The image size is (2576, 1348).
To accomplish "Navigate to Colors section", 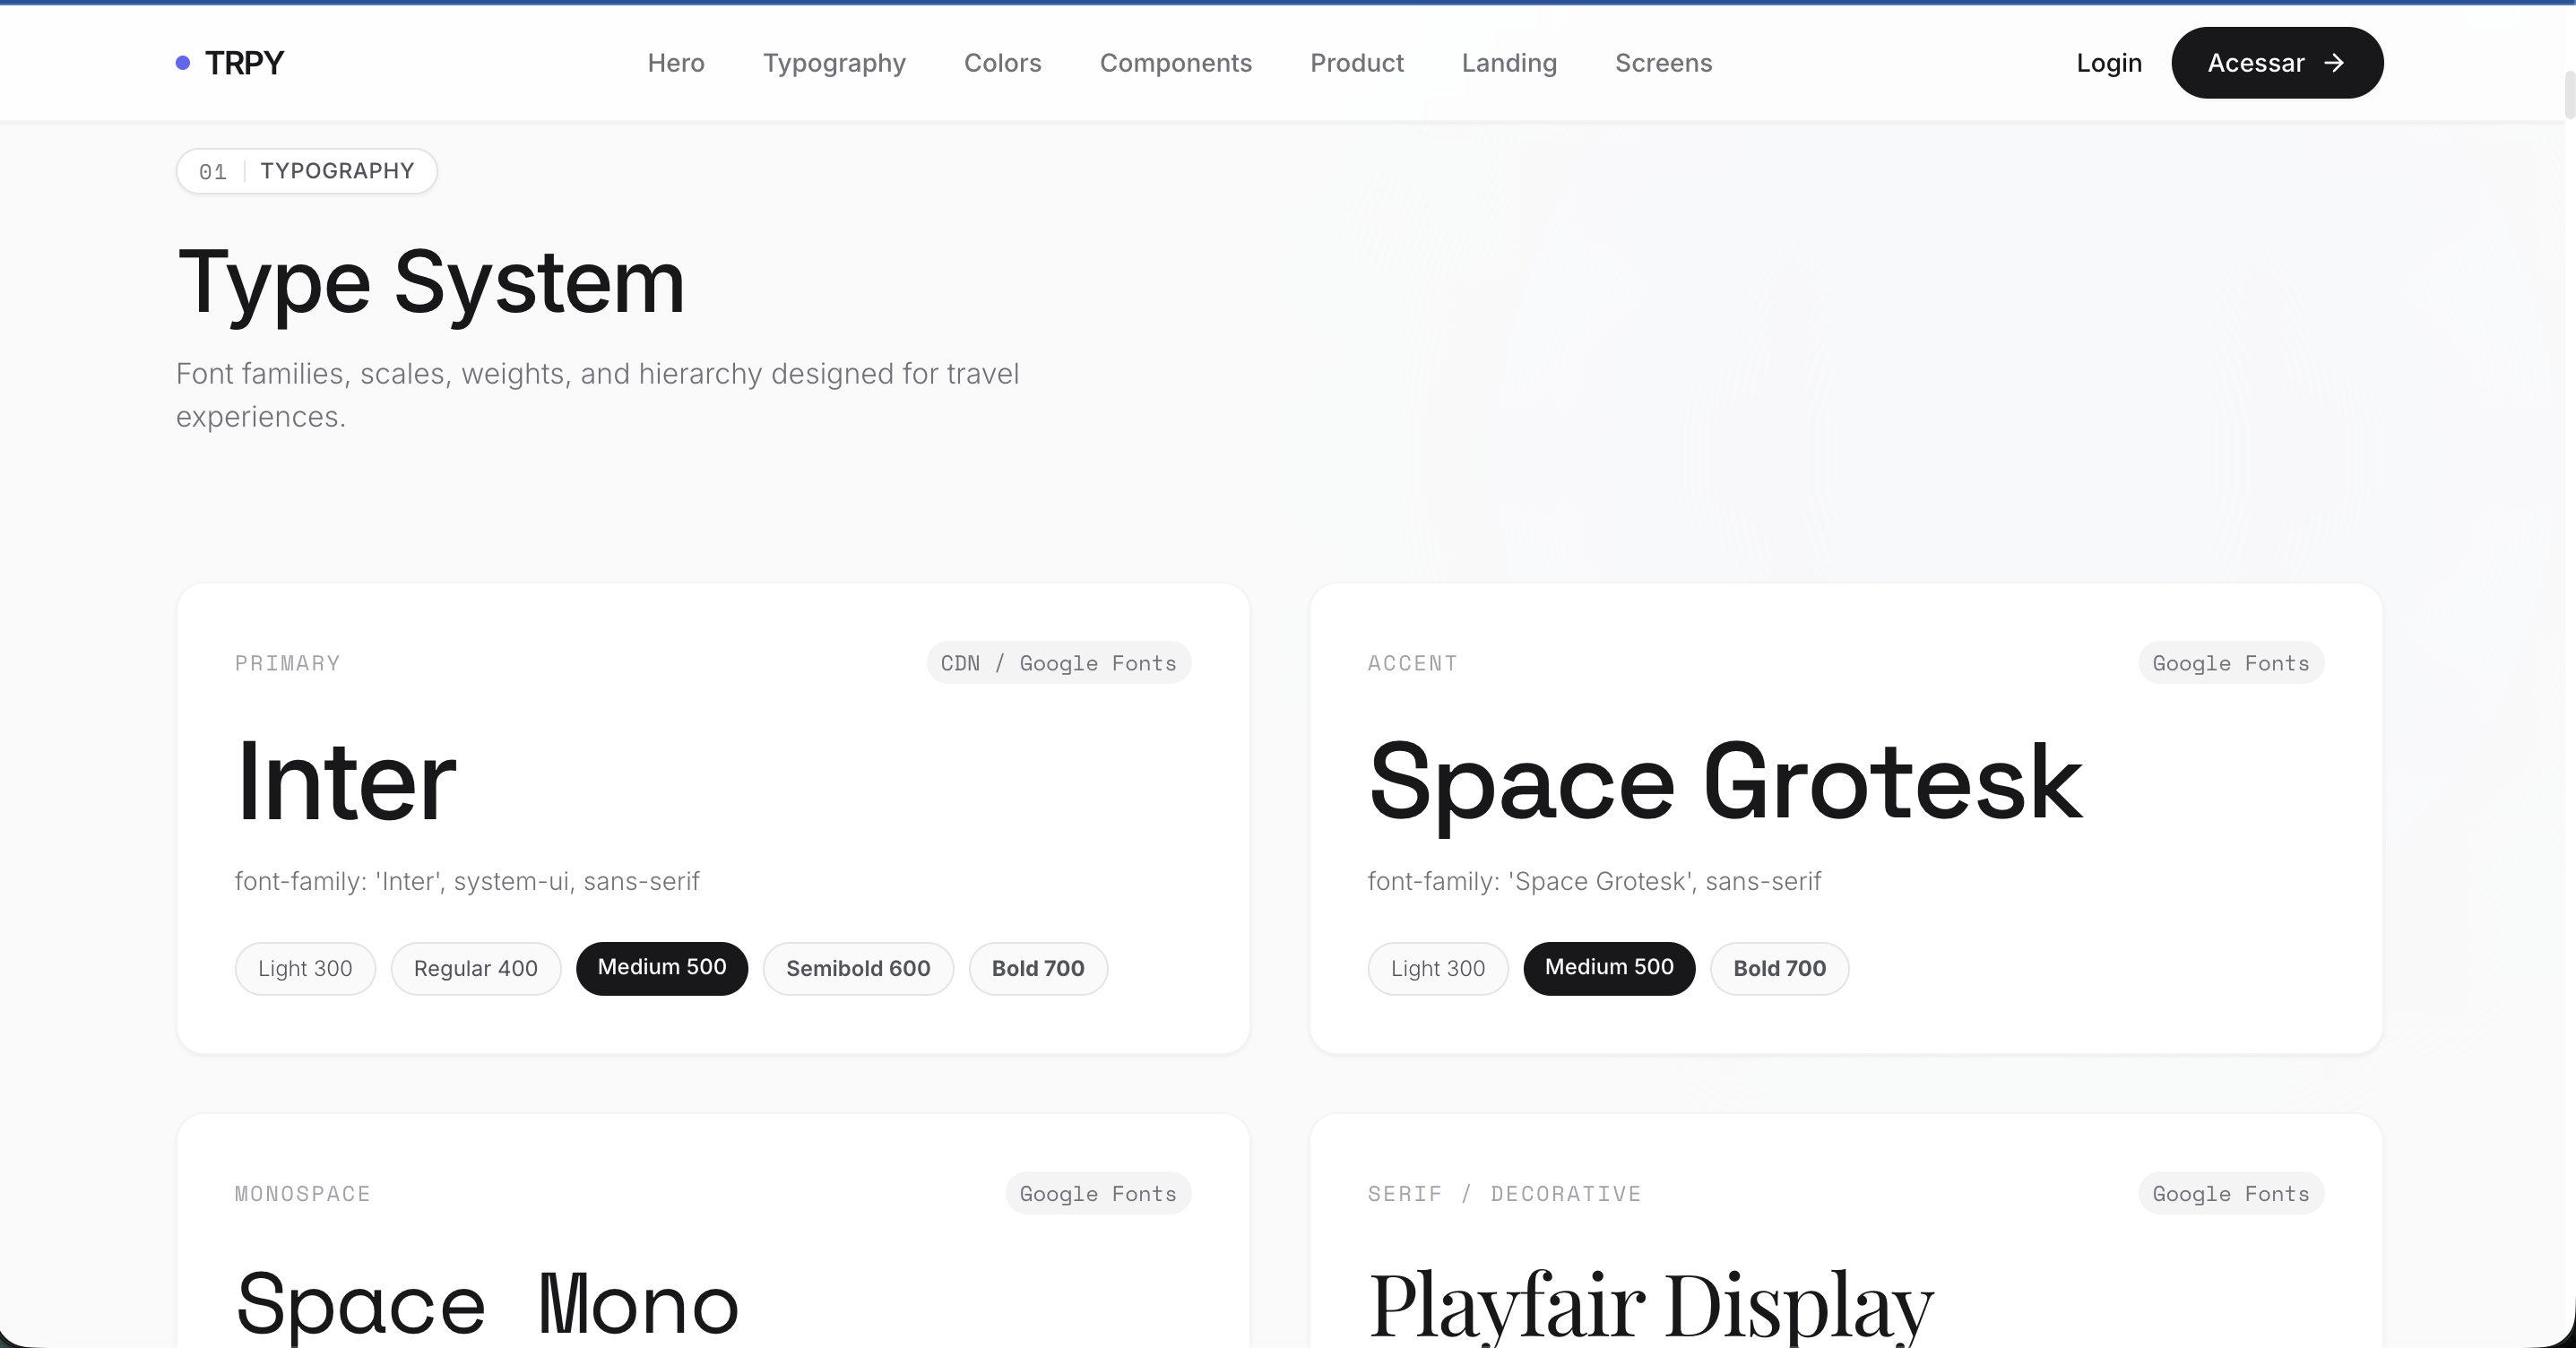I will (1003, 63).
